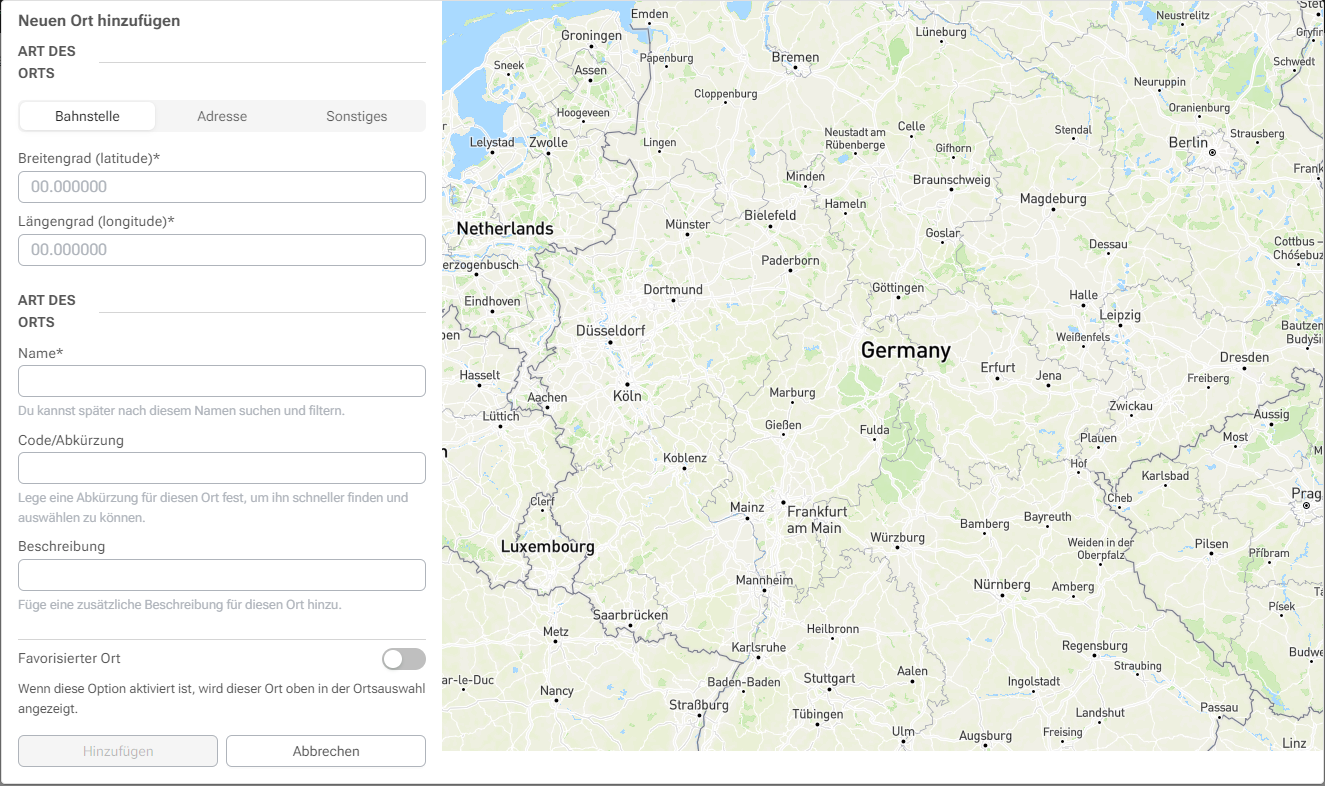Click the Breitengrad latitude input field
The image size is (1325, 786).
tap(222, 187)
